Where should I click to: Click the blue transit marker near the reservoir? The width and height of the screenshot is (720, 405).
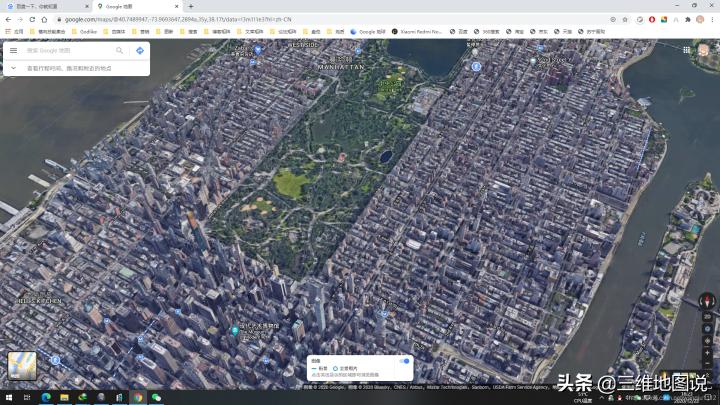click(476, 66)
